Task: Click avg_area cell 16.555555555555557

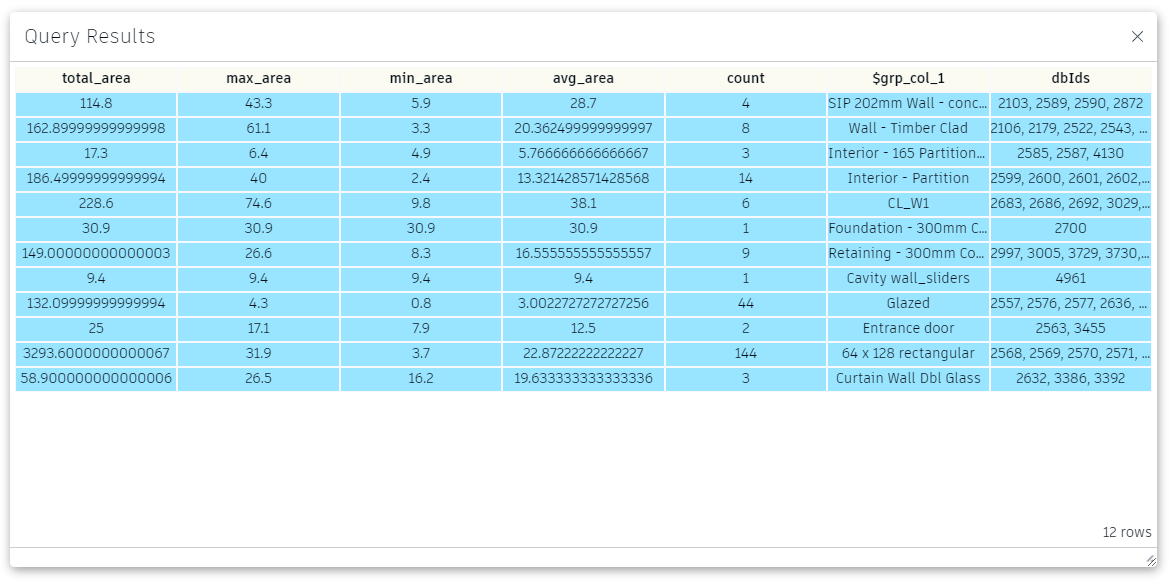Action: coord(583,253)
